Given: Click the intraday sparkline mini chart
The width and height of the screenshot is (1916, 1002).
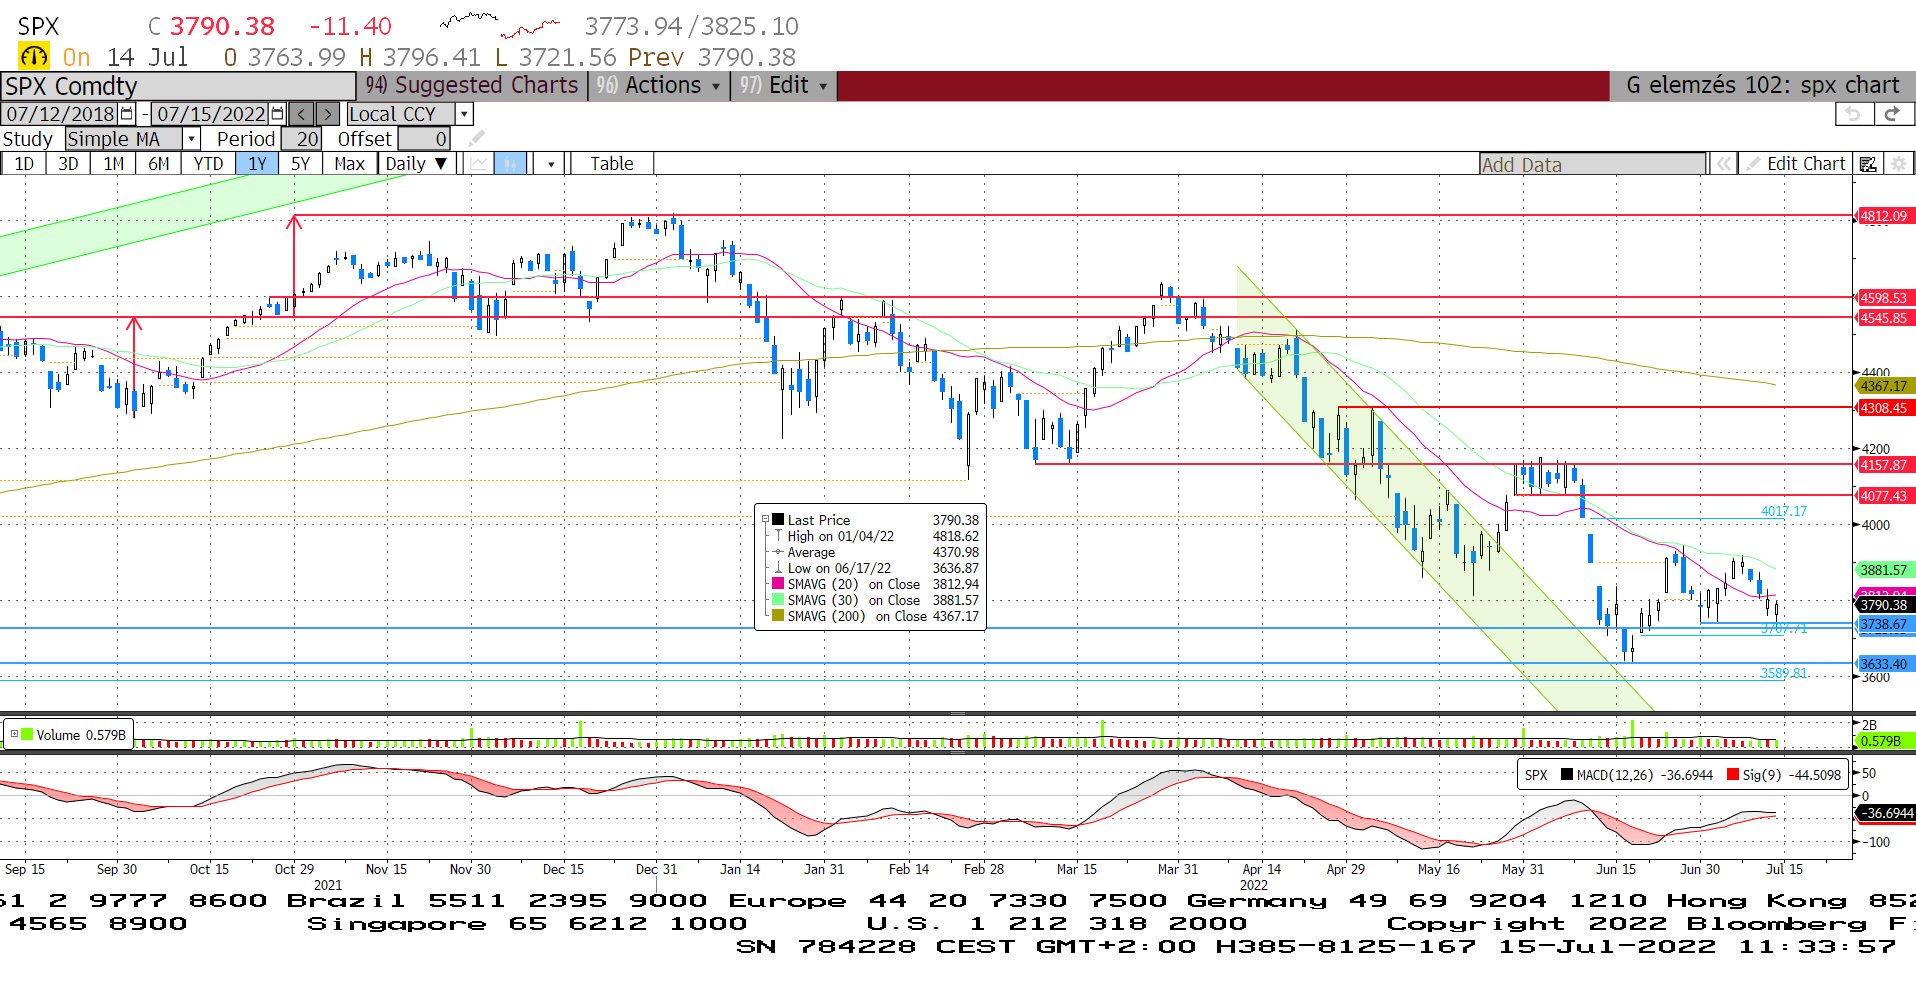Looking at the screenshot, I should click(x=500, y=25).
